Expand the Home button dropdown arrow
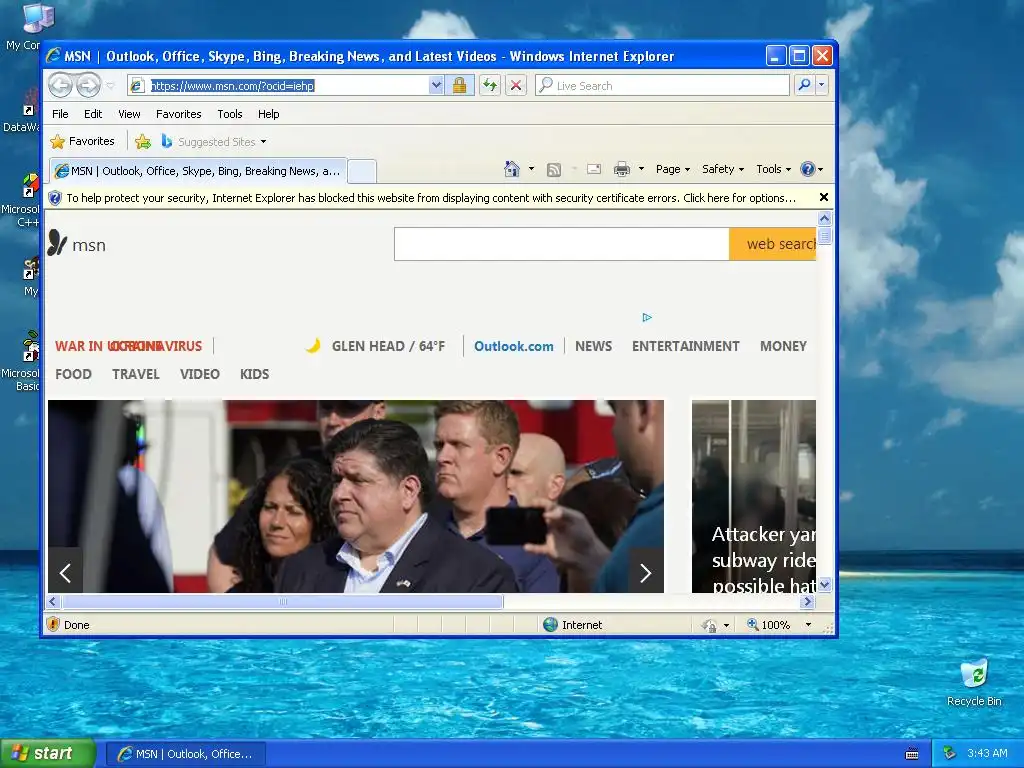The height and width of the screenshot is (768, 1024). tap(531, 169)
